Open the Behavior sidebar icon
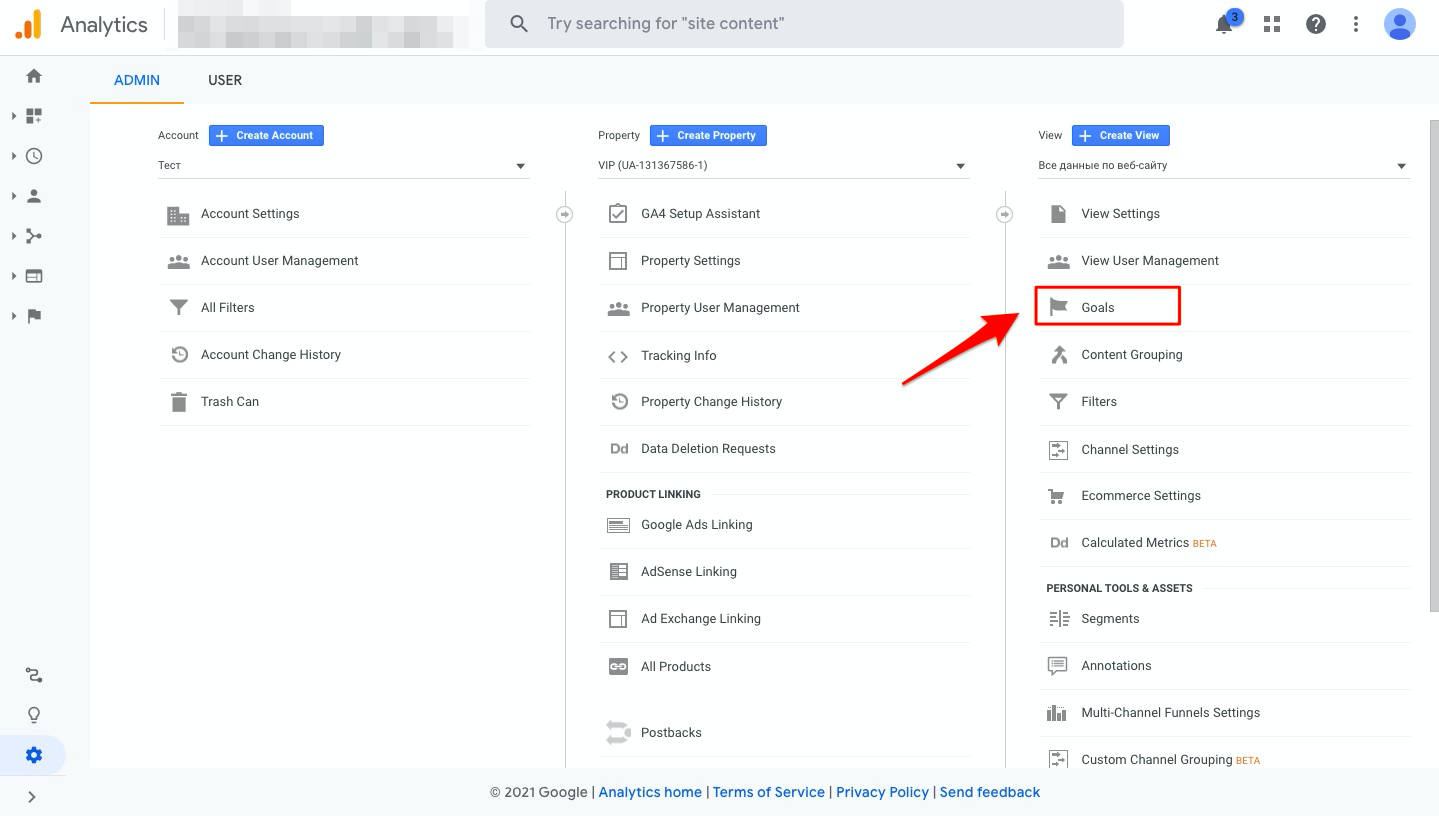This screenshot has width=1439, height=816. (34, 276)
